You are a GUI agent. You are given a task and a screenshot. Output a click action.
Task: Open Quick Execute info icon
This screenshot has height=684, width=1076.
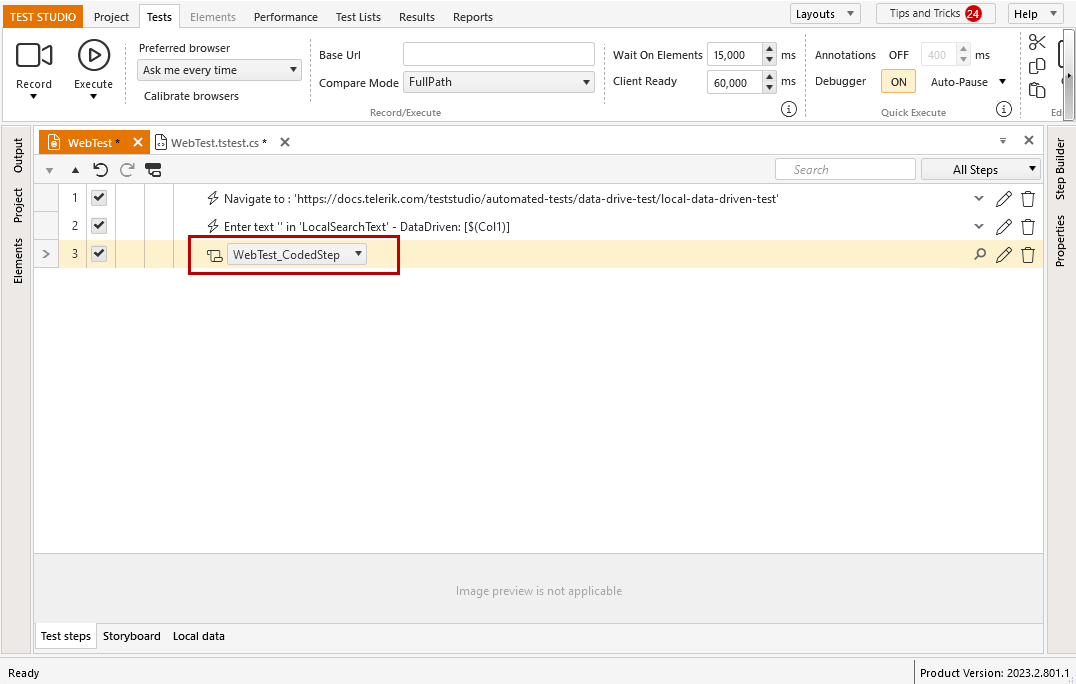click(x=1004, y=109)
